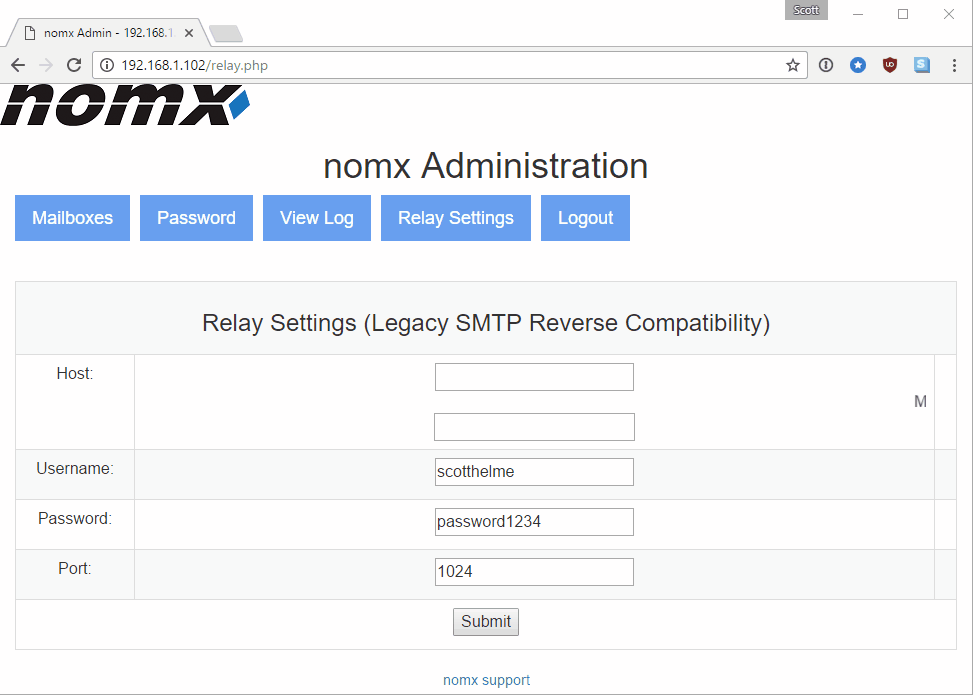973x695 pixels.
Task: Open the Relay Settings page
Action: (455, 218)
